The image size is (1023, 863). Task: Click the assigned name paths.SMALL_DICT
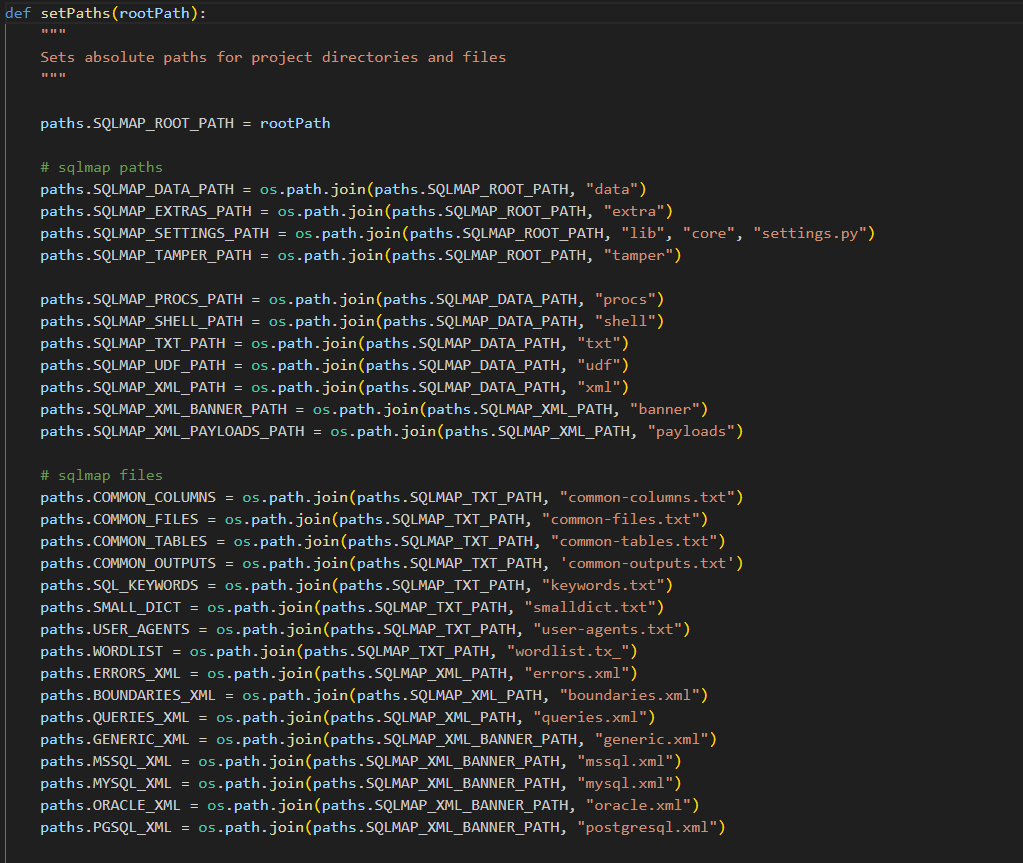point(110,607)
